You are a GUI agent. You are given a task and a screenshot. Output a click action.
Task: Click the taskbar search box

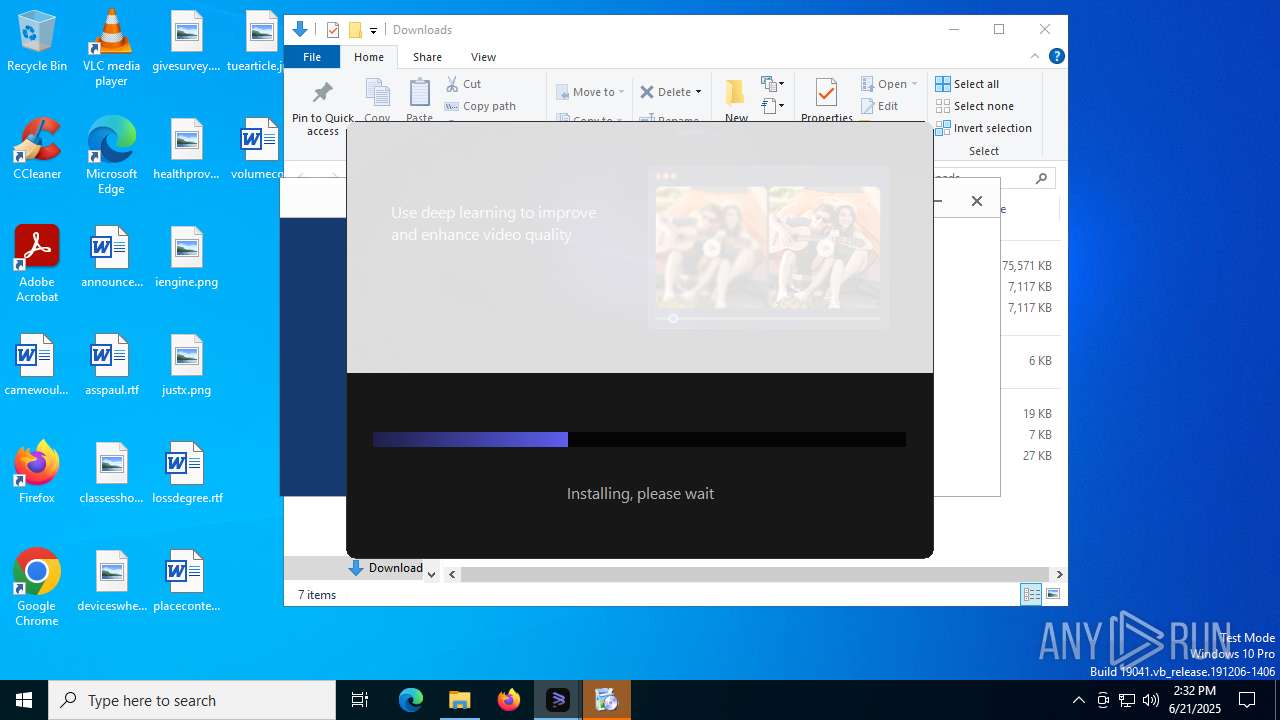tap(192, 700)
